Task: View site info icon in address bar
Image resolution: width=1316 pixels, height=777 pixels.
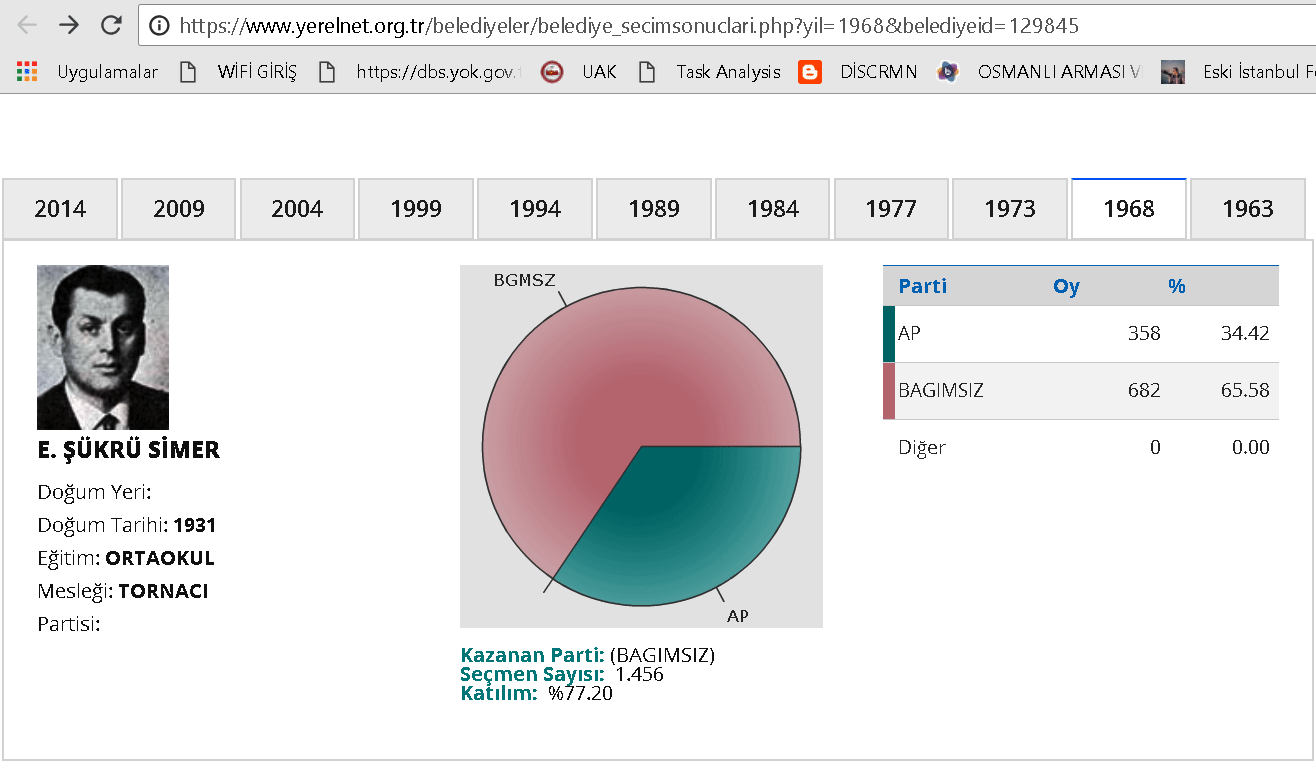Action: [x=159, y=26]
